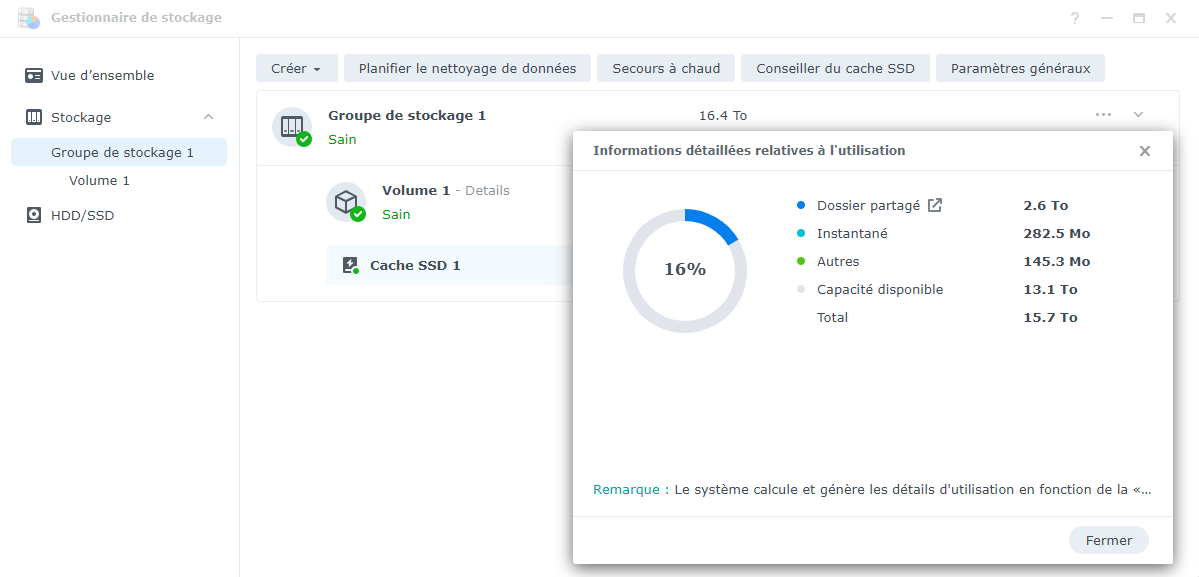Click the Groupe de stockage 1 pool icon

292,126
